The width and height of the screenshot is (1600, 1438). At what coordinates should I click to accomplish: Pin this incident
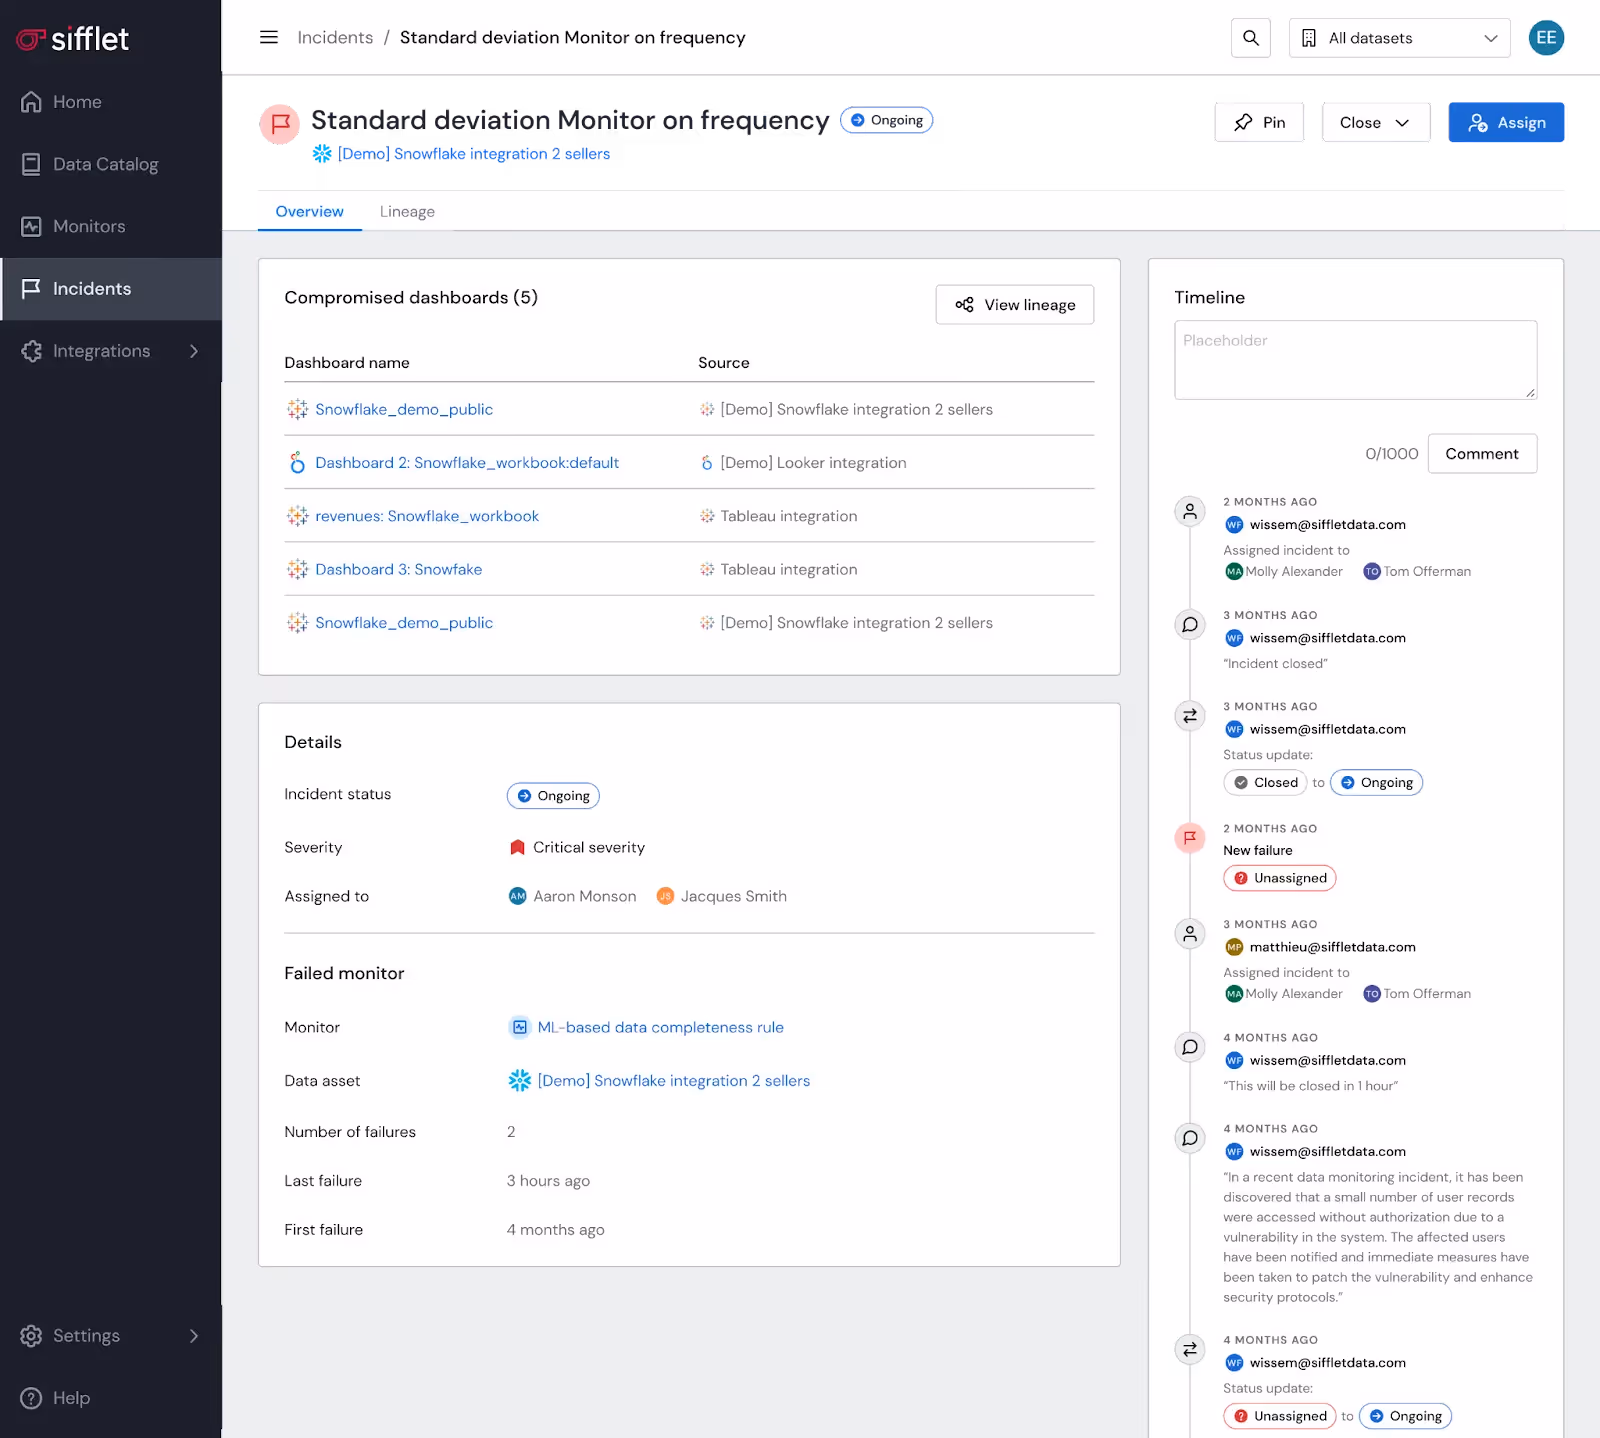coord(1259,122)
